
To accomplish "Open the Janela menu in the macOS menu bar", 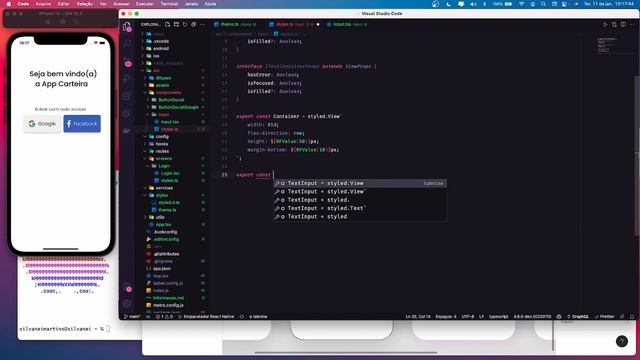I will click(191, 4).
